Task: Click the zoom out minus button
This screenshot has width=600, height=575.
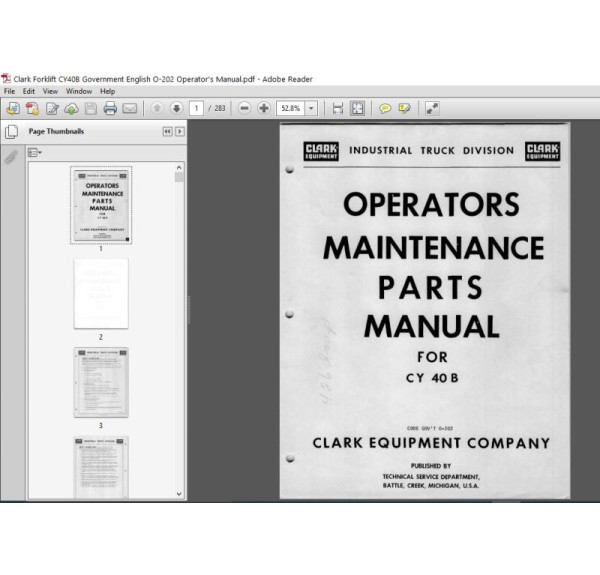Action: tap(246, 108)
